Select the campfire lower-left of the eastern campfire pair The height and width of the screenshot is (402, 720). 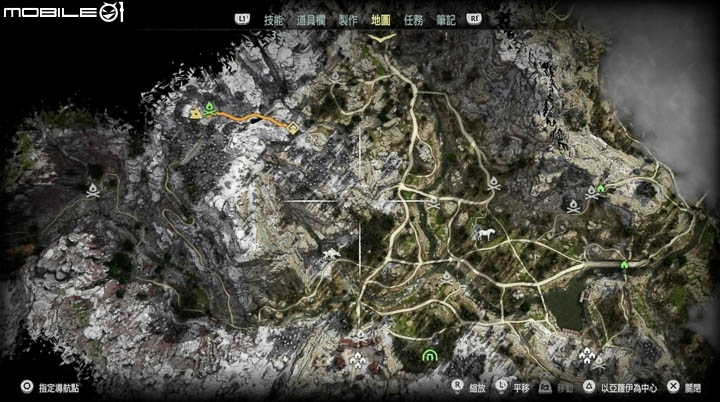pyautogui.click(x=573, y=206)
